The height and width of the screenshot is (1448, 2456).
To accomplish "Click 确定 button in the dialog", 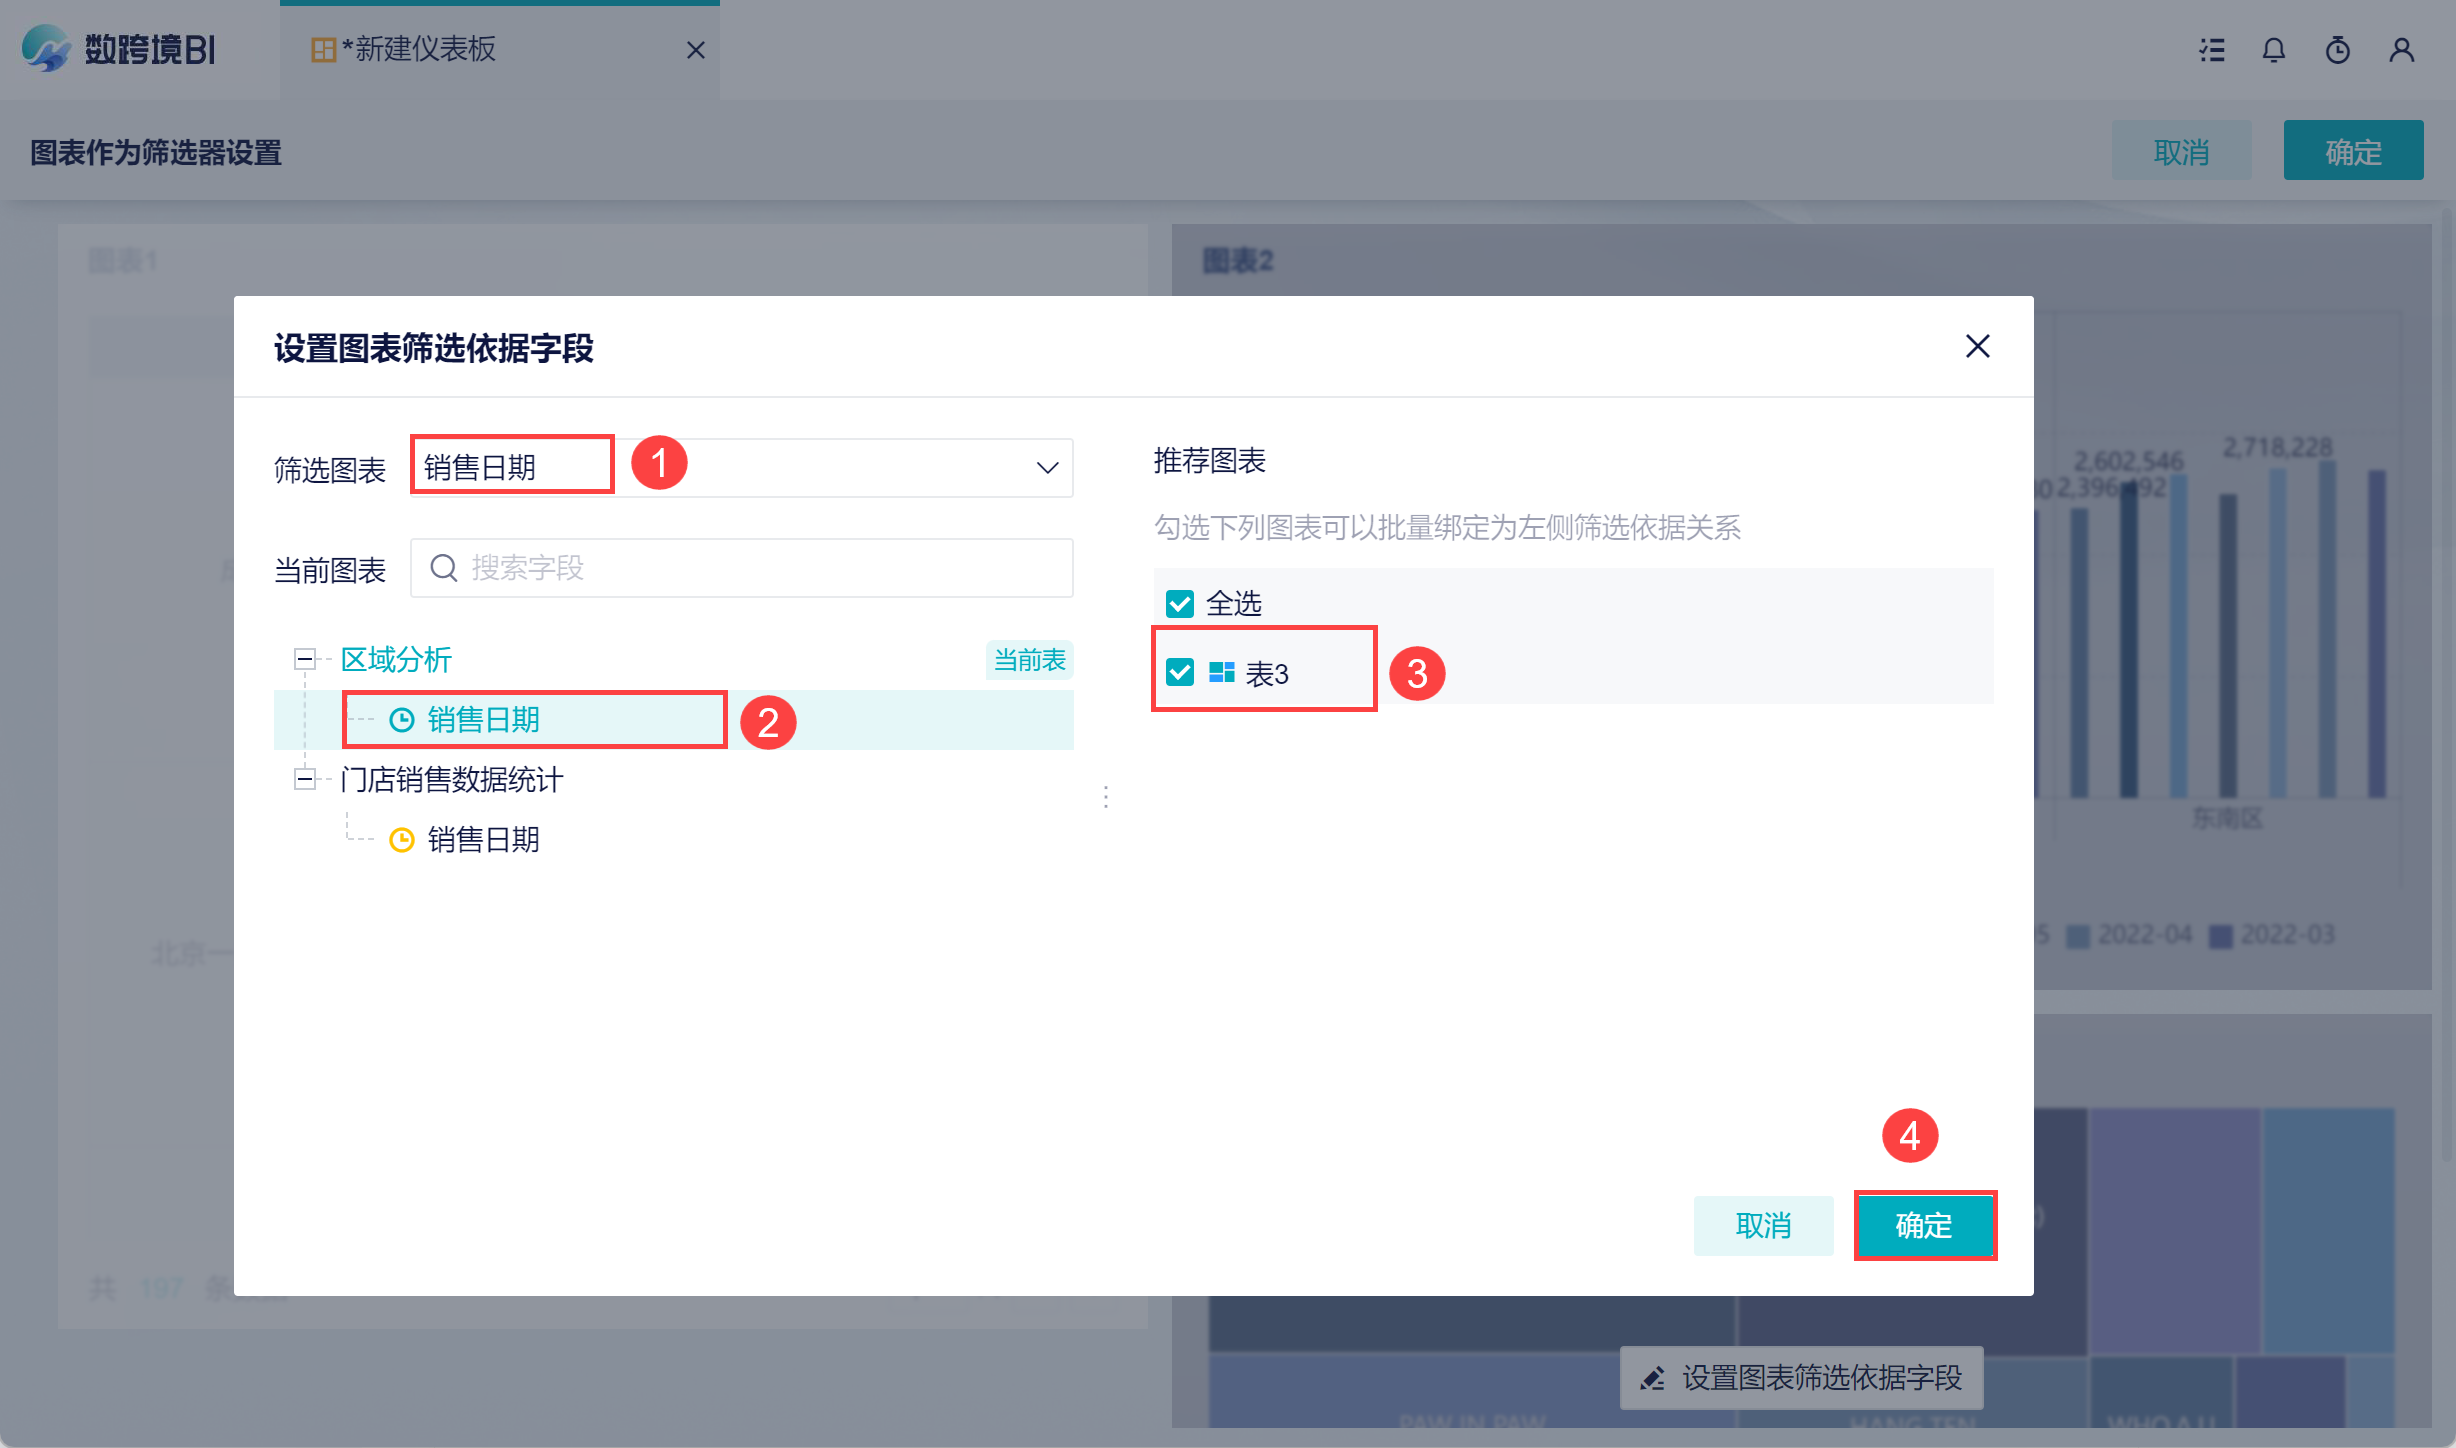I will point(1924,1226).
